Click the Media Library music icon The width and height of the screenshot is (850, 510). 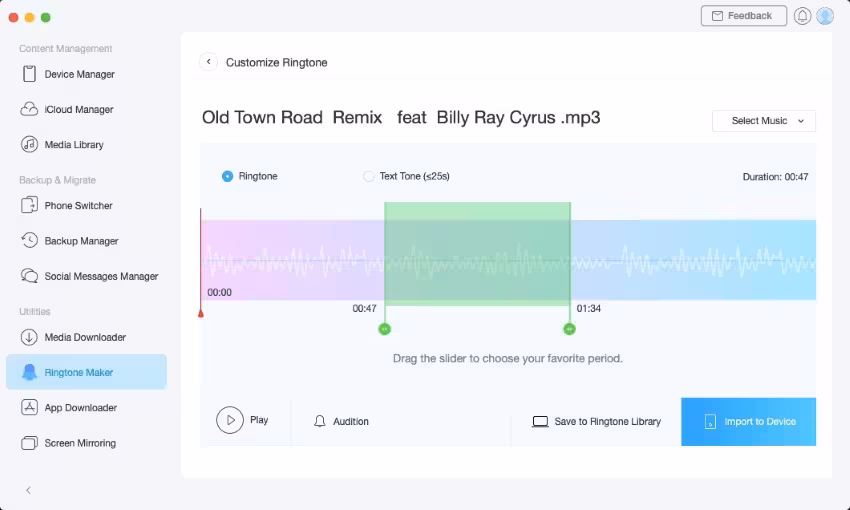pos(29,144)
